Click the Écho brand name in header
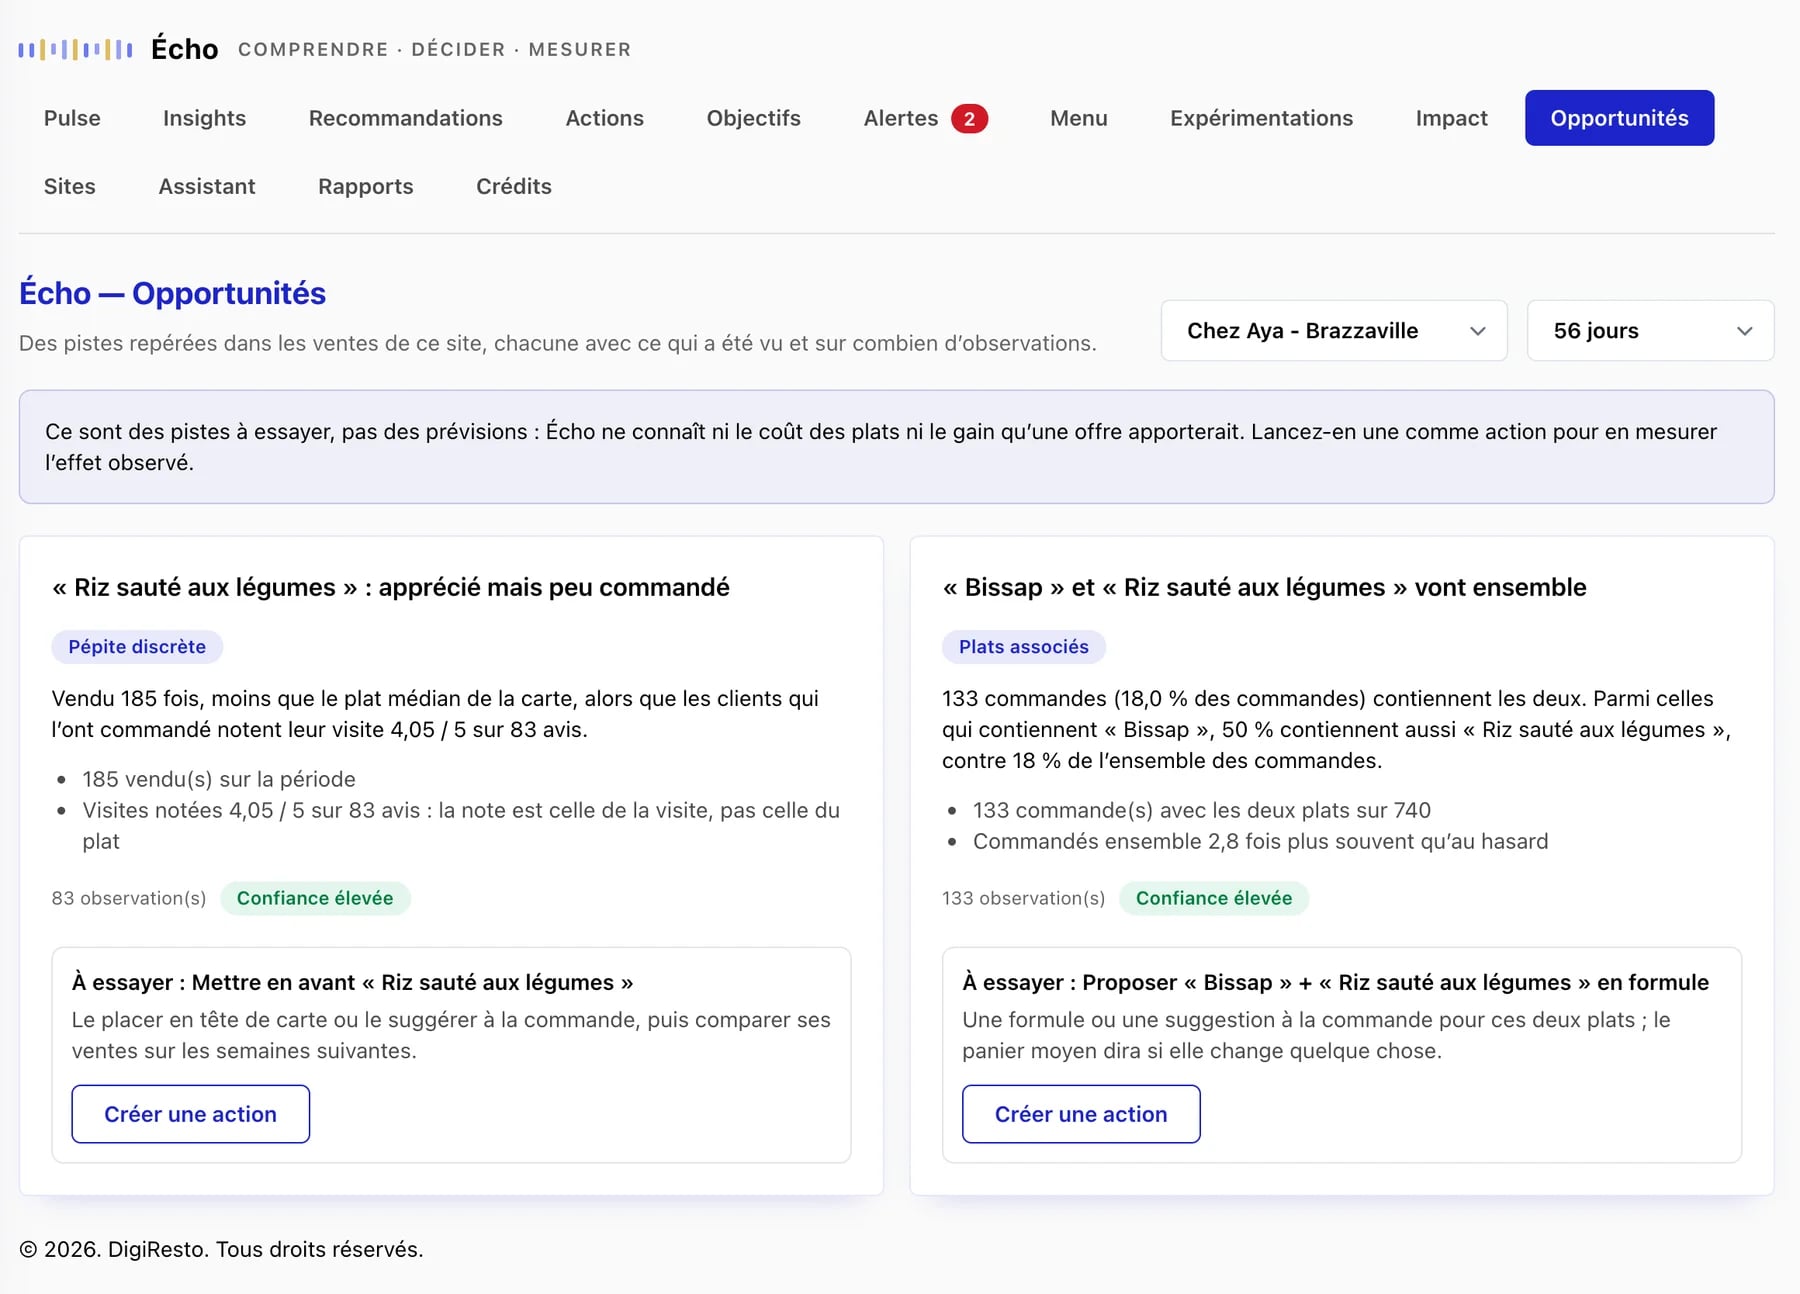1800x1294 pixels. point(185,49)
